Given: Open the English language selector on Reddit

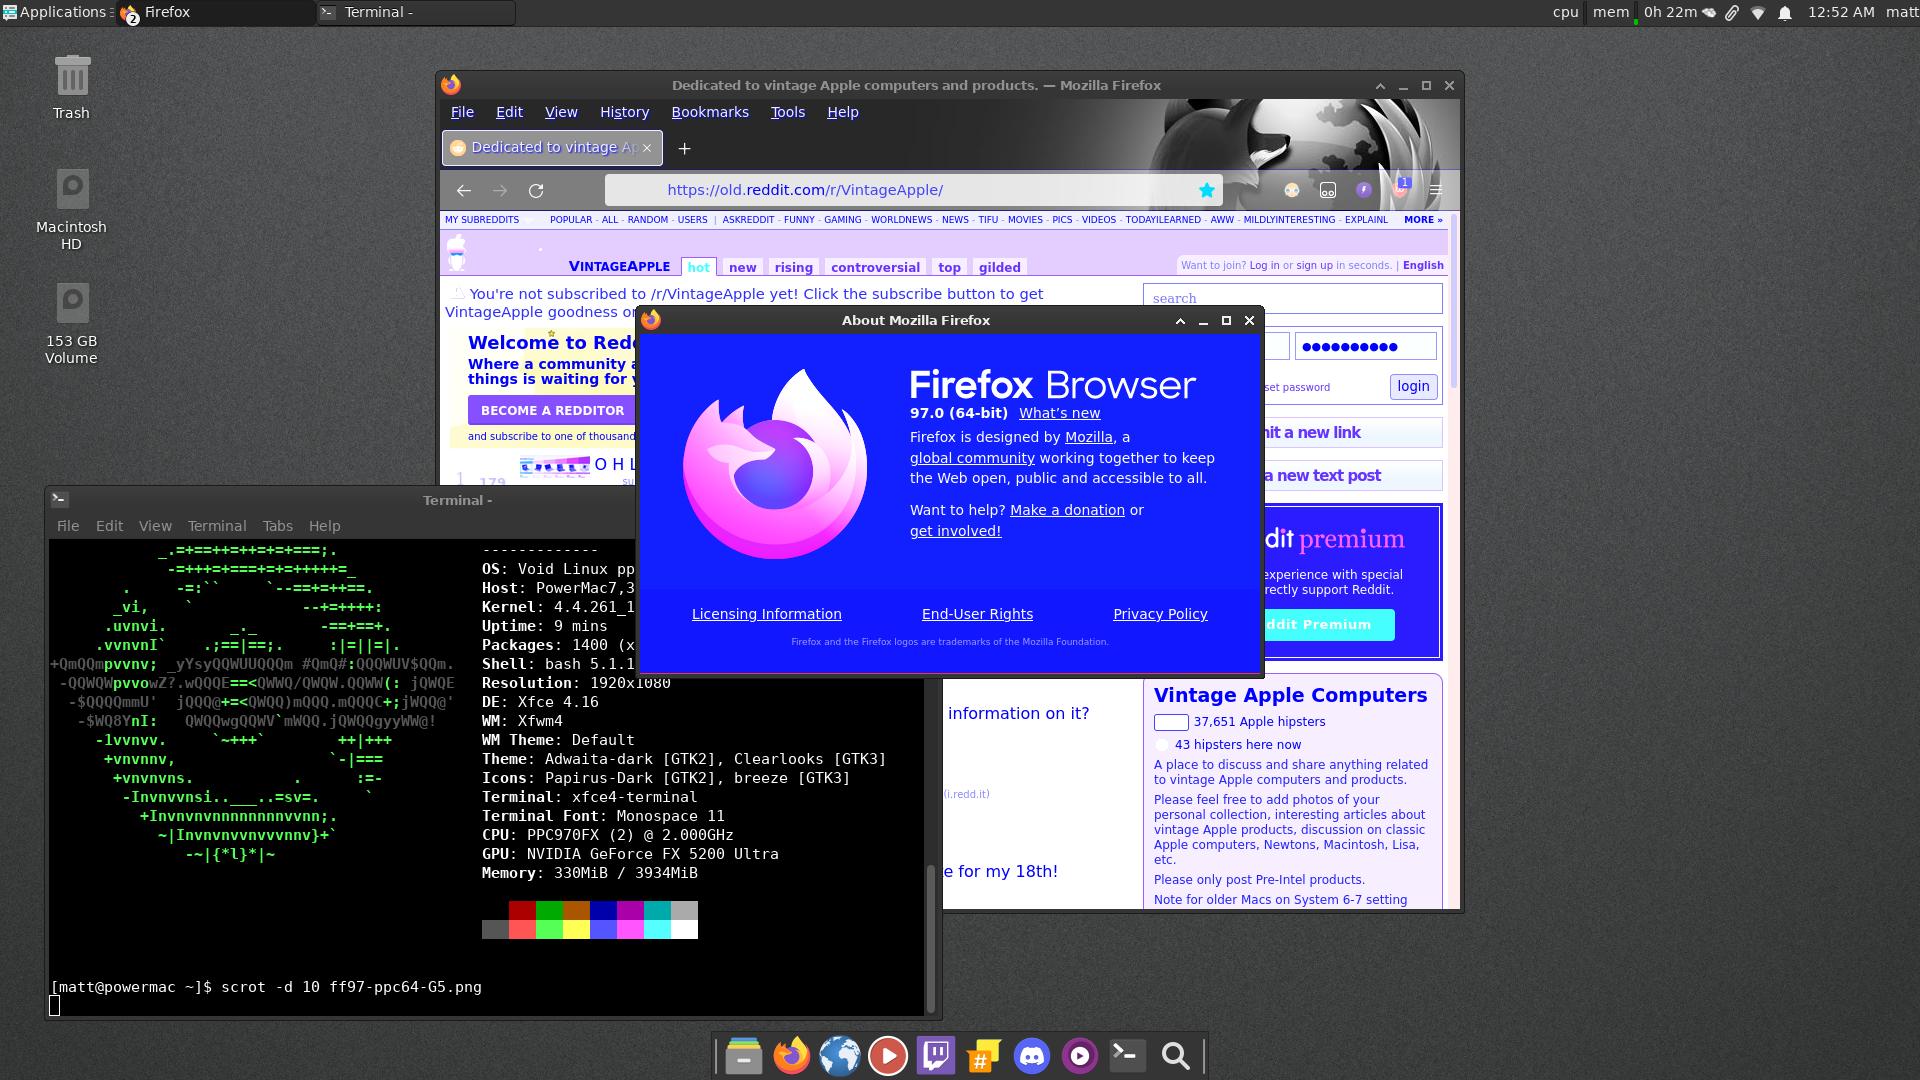Looking at the screenshot, I should point(1423,266).
